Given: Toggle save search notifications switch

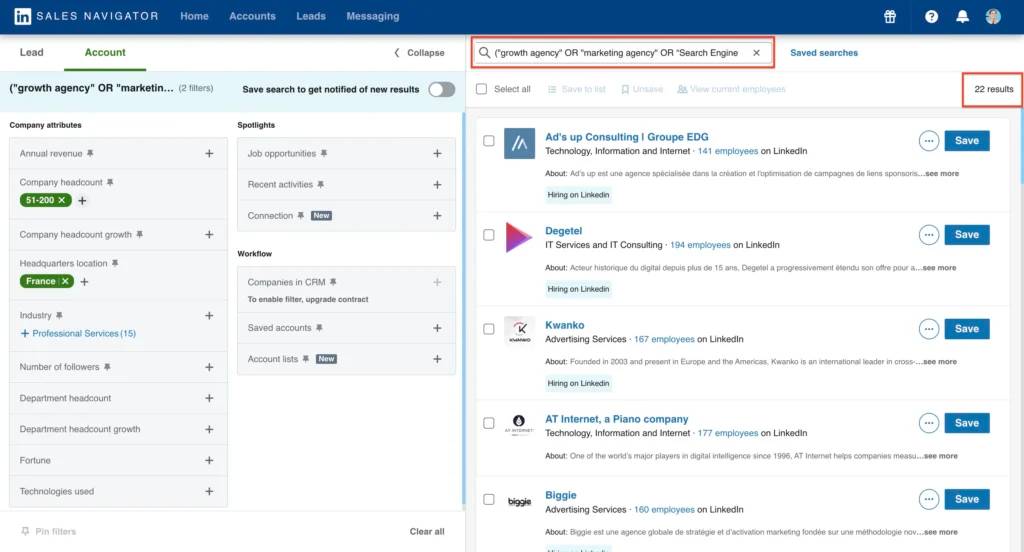Looking at the screenshot, I should [441, 90].
